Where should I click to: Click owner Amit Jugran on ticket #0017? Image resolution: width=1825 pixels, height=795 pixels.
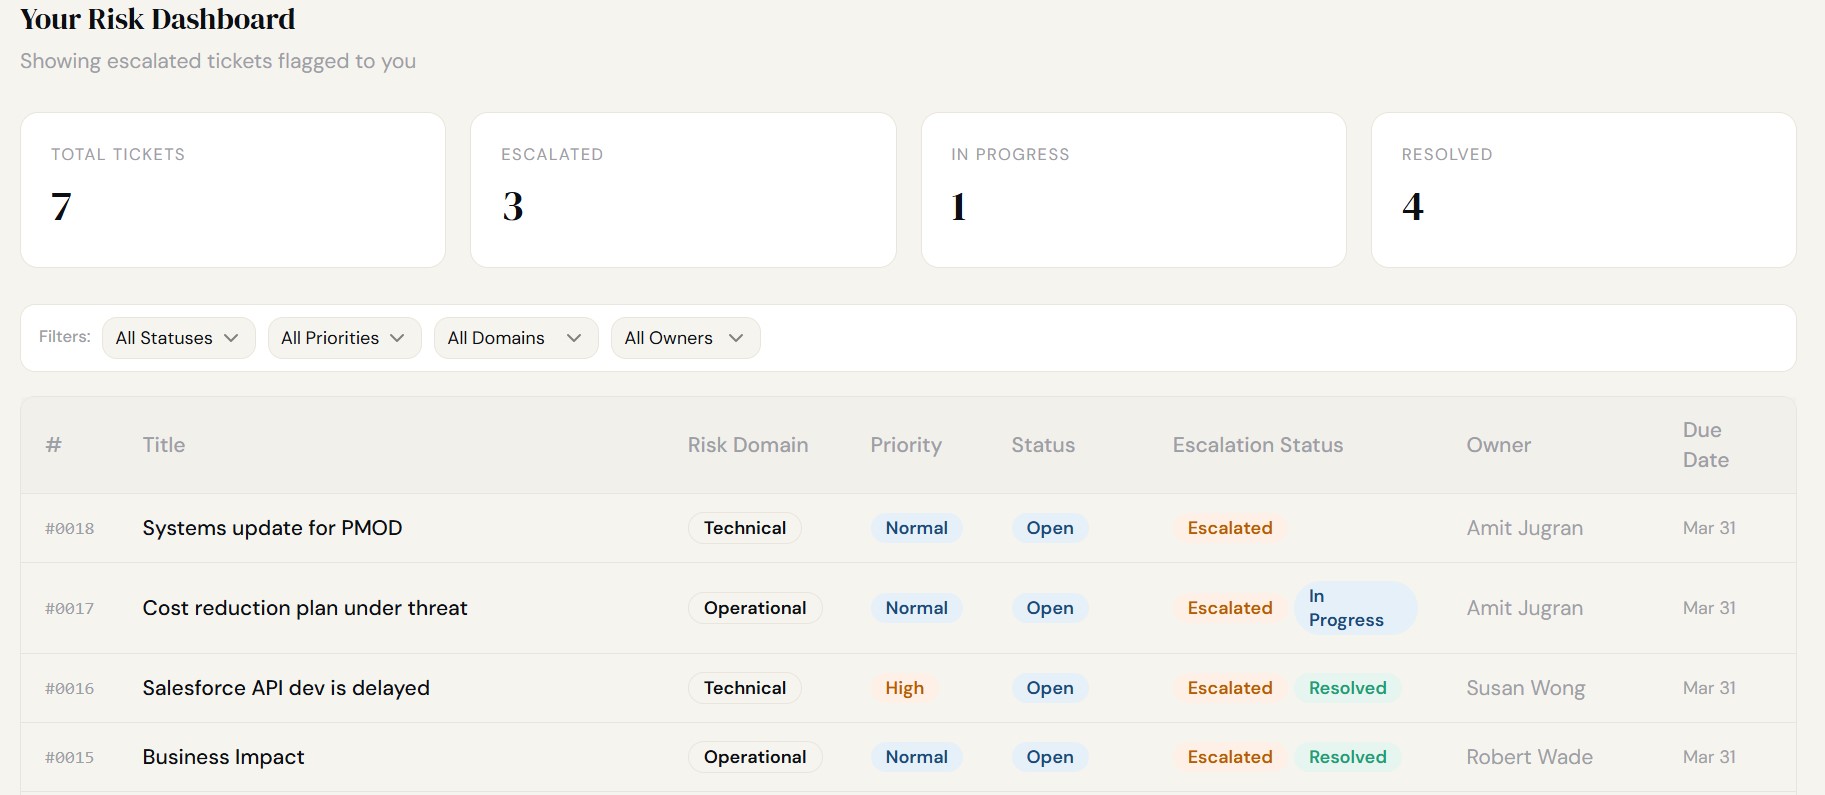pos(1525,608)
